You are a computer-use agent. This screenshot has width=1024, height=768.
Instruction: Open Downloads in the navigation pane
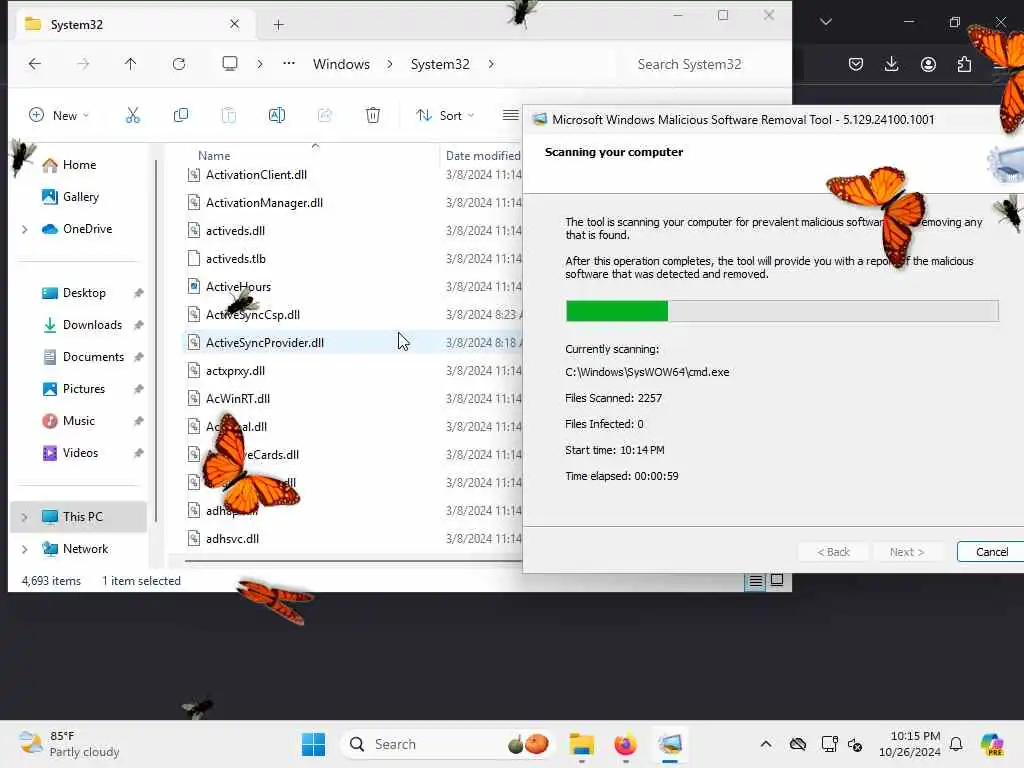click(92, 325)
